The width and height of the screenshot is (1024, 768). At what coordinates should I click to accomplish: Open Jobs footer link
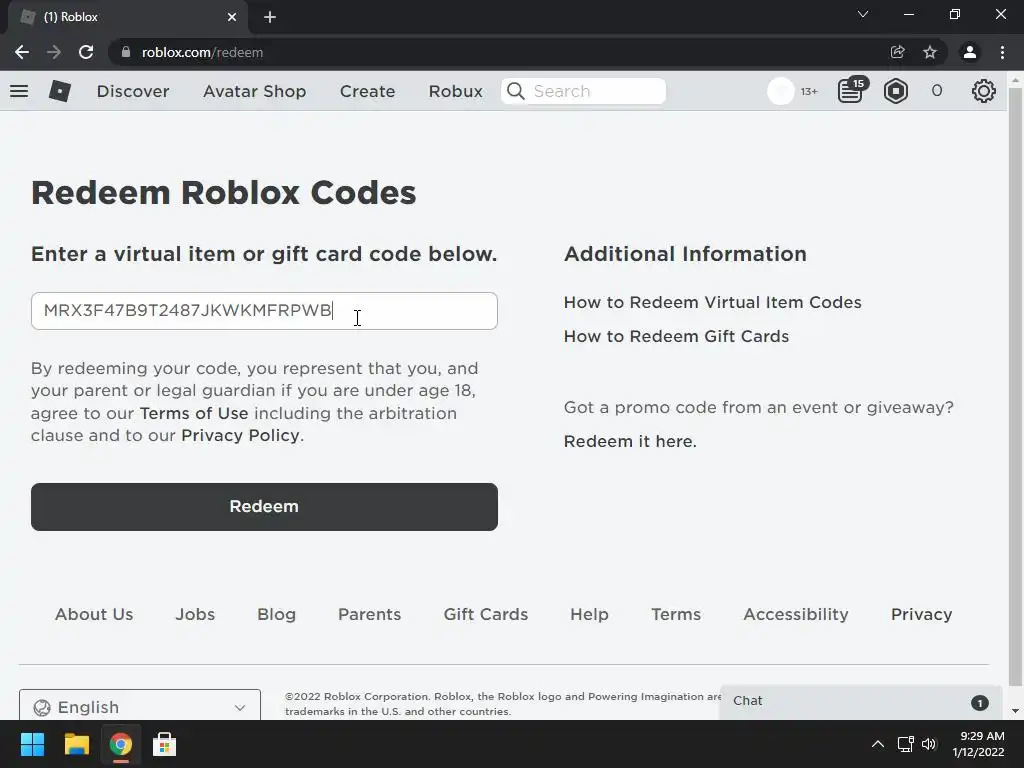coord(195,615)
